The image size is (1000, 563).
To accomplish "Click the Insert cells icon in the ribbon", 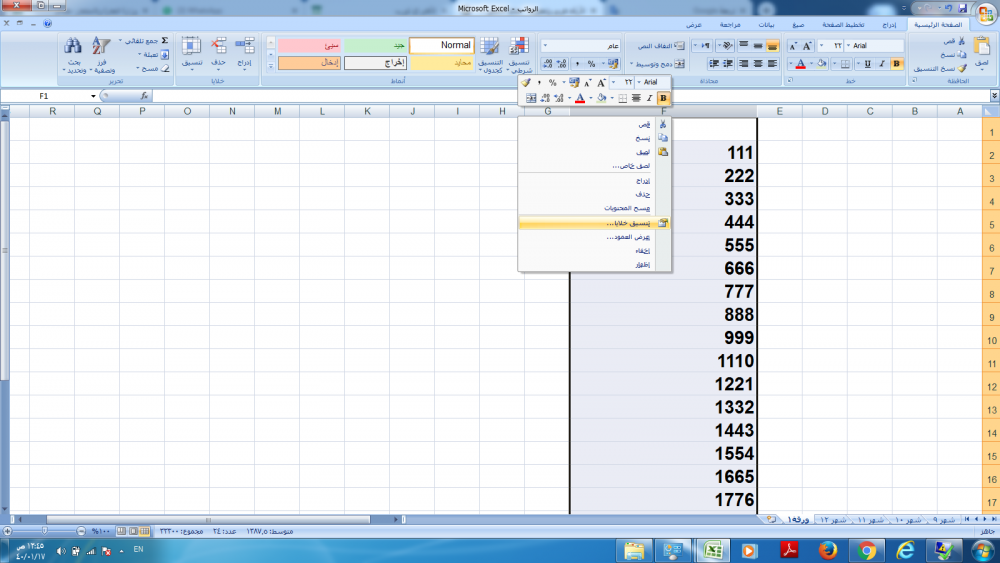I will coord(245,46).
